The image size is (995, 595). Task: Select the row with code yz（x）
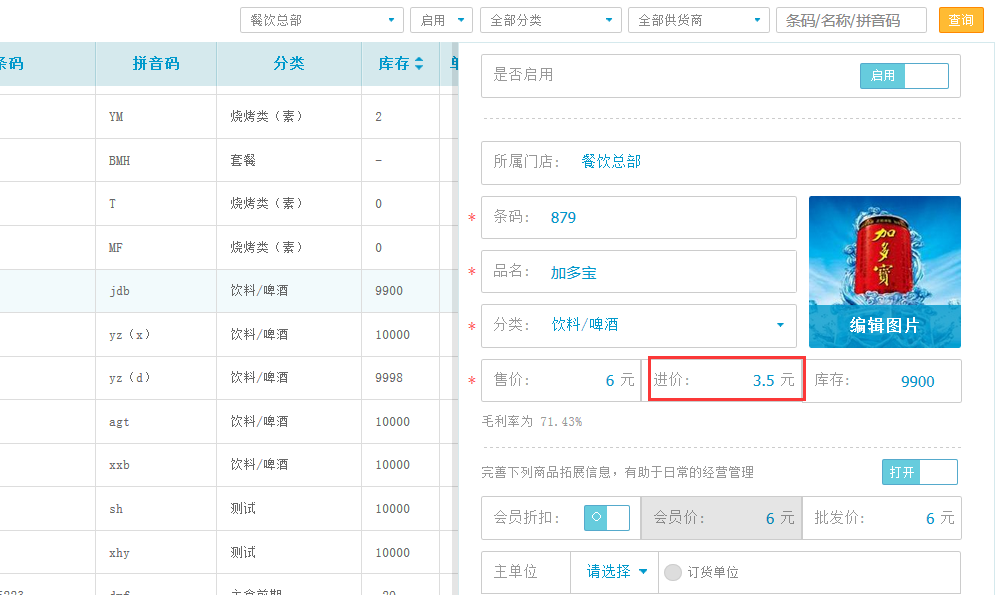[x=228, y=334]
